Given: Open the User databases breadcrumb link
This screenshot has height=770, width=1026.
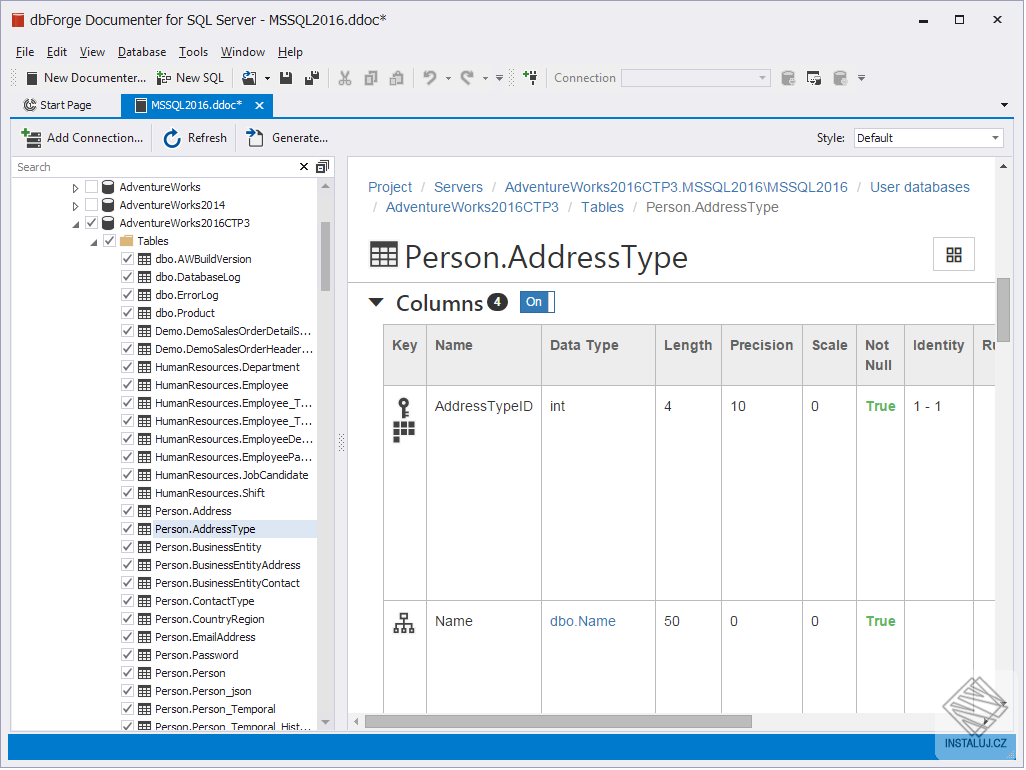Looking at the screenshot, I should pos(919,186).
